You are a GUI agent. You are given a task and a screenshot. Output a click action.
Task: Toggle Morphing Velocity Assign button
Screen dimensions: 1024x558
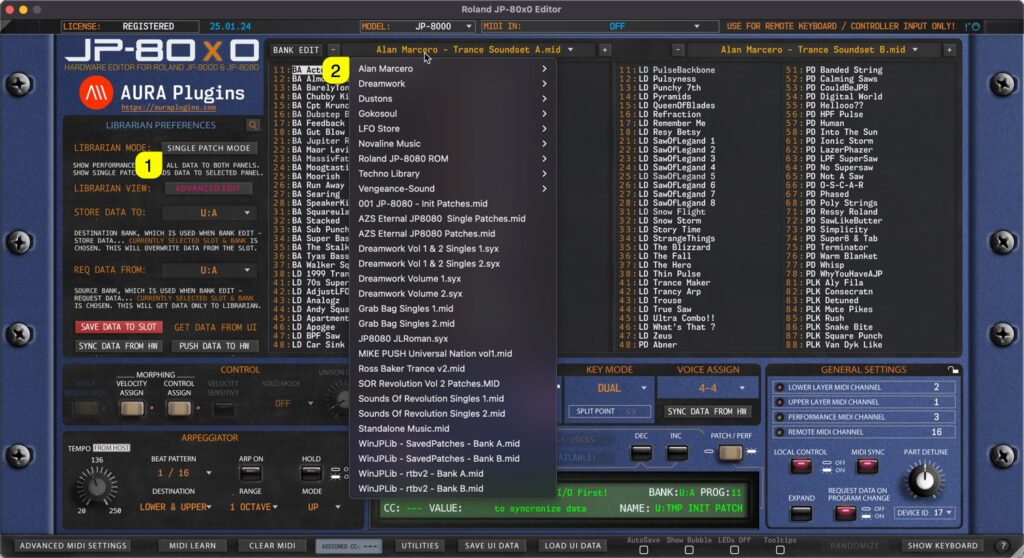[x=131, y=408]
